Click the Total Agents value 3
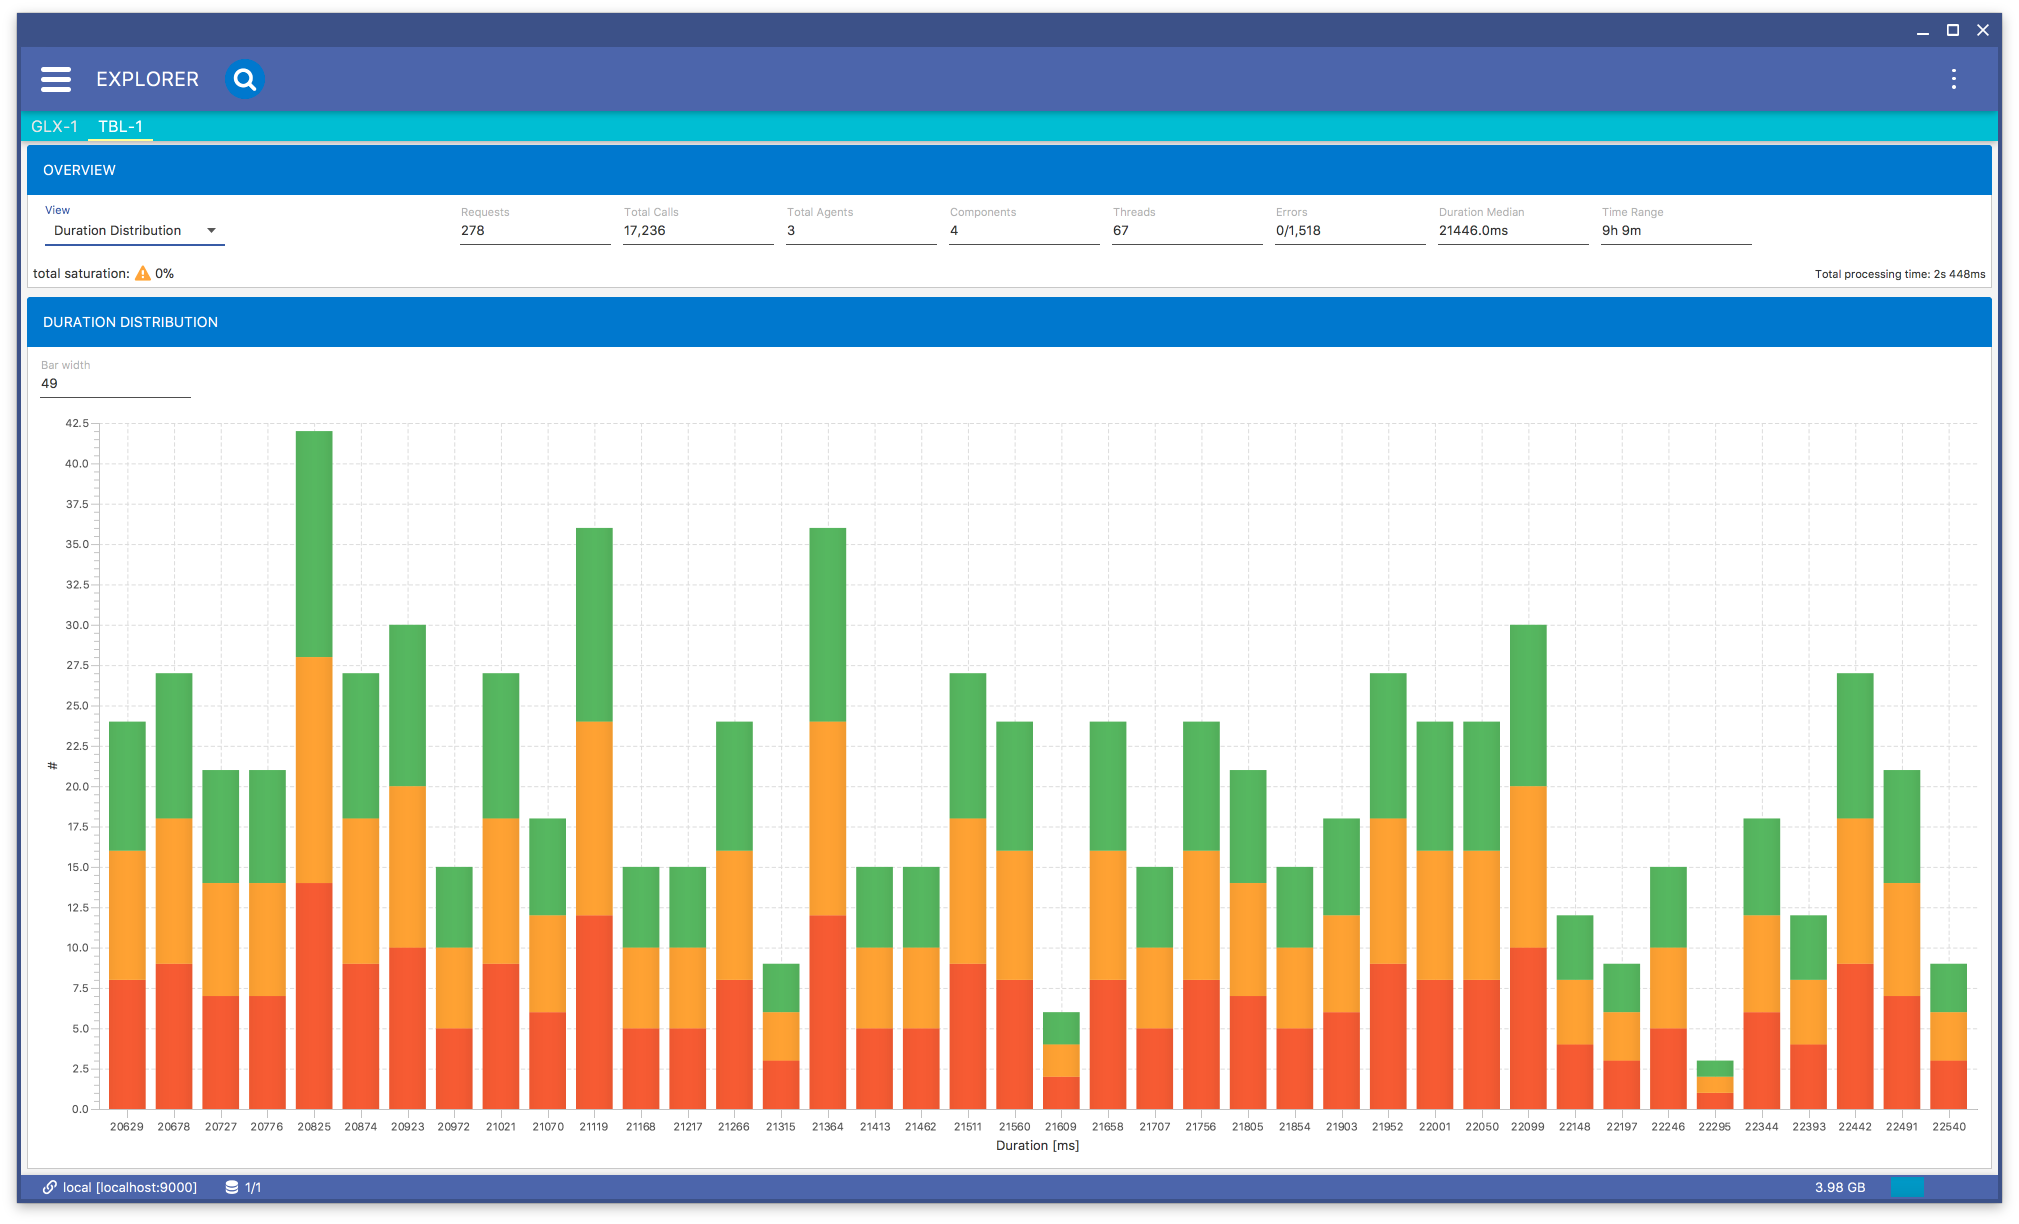 (x=861, y=231)
